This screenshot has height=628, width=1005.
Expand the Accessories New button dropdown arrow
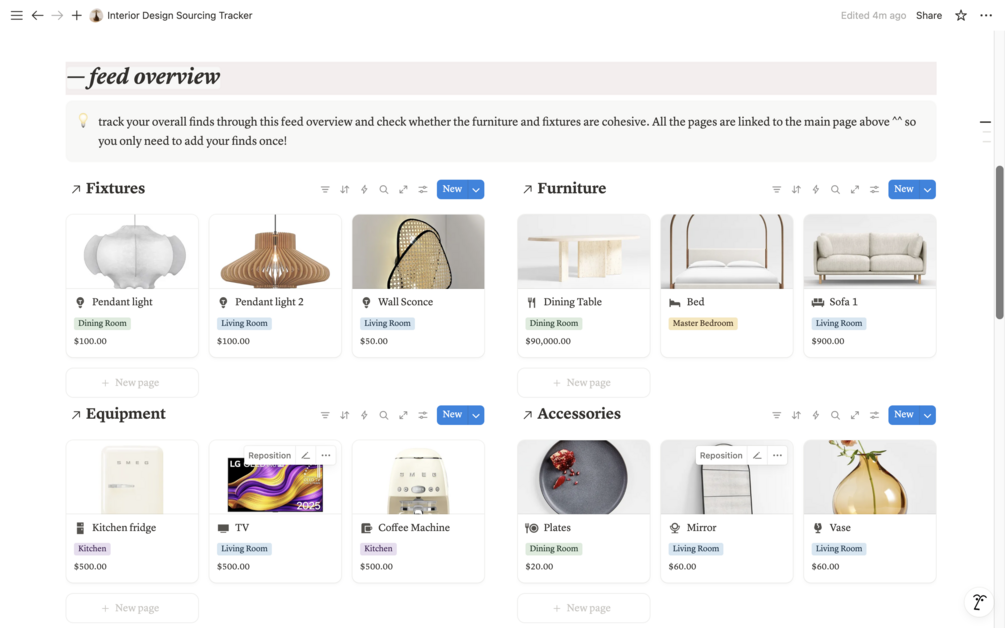(x=927, y=415)
